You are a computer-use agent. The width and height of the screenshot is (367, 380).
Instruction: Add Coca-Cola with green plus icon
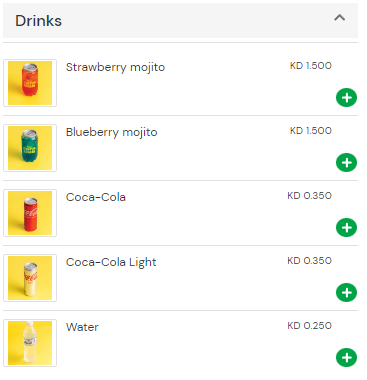(346, 228)
